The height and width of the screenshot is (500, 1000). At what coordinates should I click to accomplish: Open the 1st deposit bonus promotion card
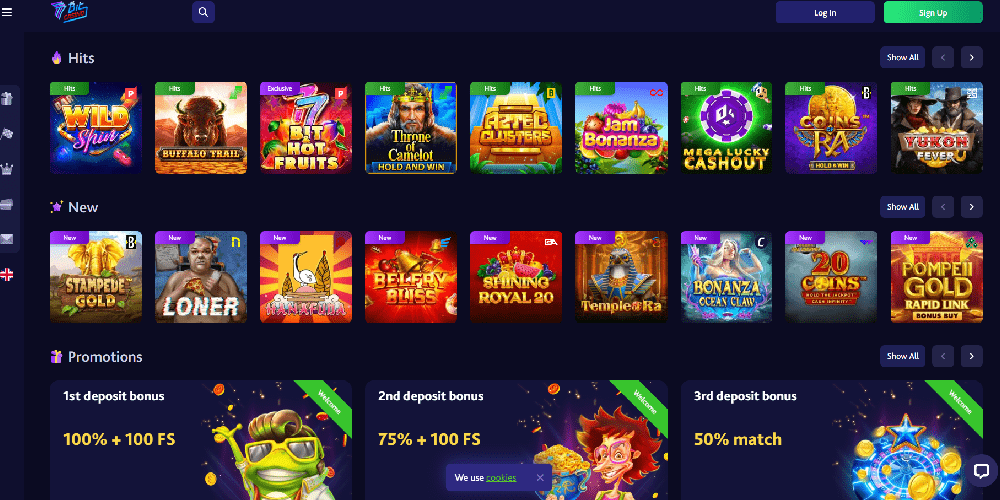(201, 440)
